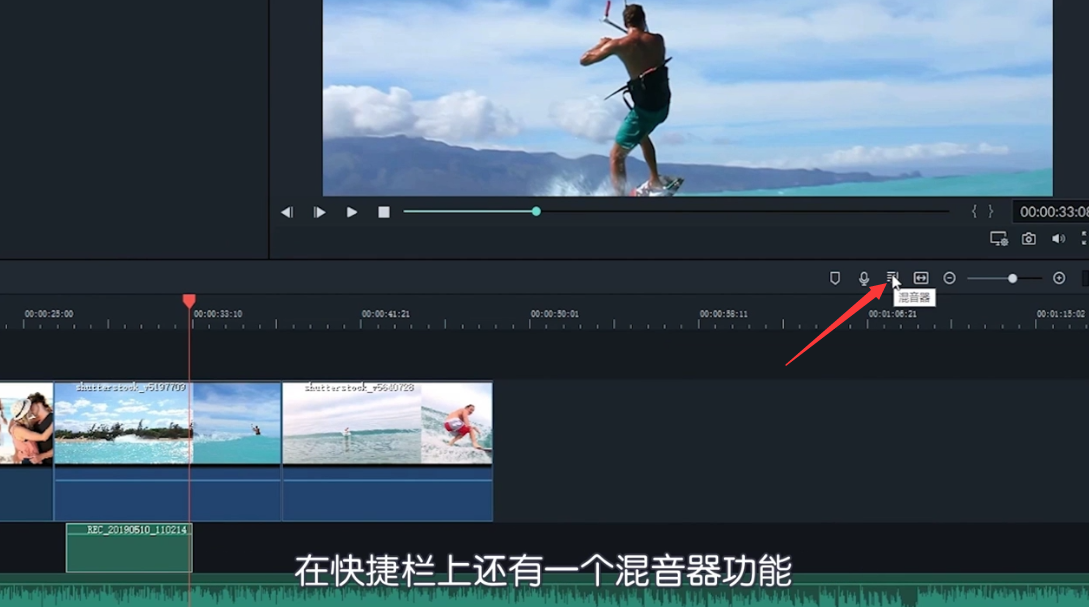Start voiceover recording with the microphone icon

click(863, 278)
